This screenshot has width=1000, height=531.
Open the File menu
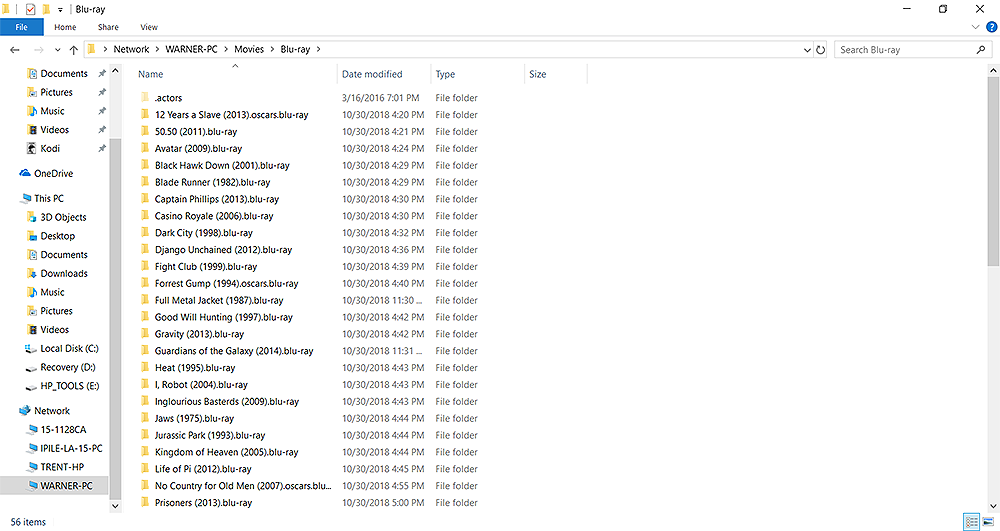pyautogui.click(x=22, y=27)
